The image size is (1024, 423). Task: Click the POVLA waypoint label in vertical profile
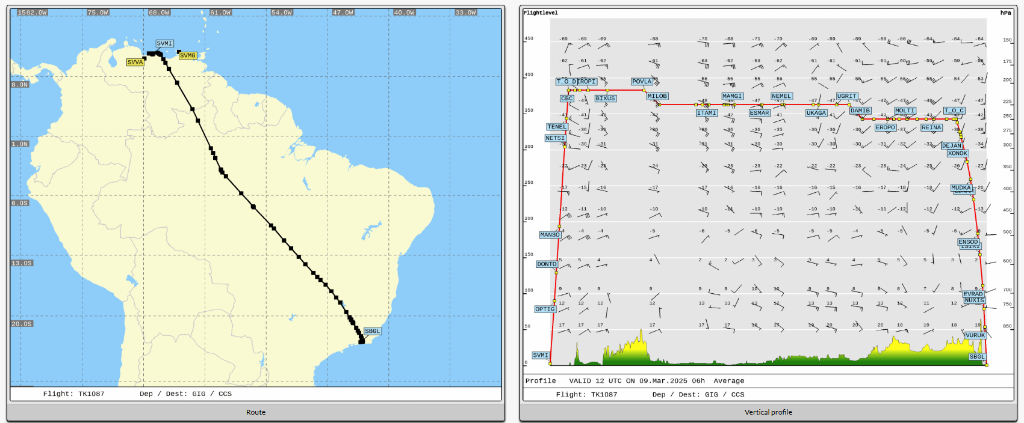[x=642, y=81]
